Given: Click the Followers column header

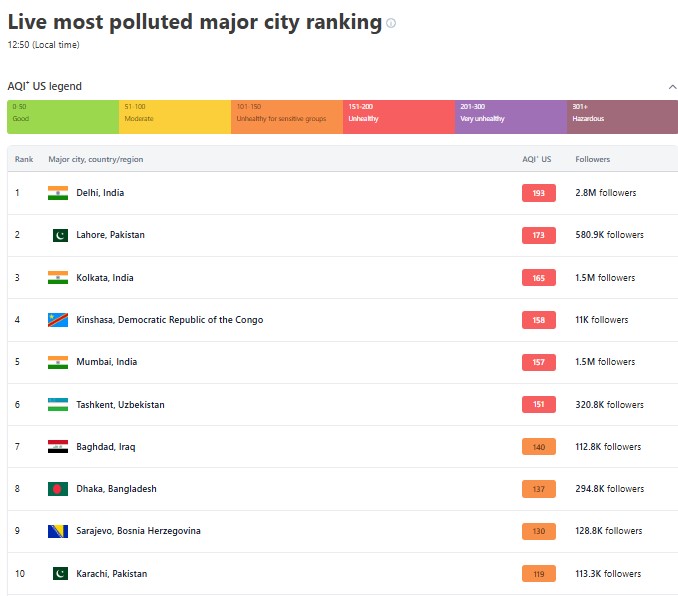Looking at the screenshot, I should (x=592, y=159).
